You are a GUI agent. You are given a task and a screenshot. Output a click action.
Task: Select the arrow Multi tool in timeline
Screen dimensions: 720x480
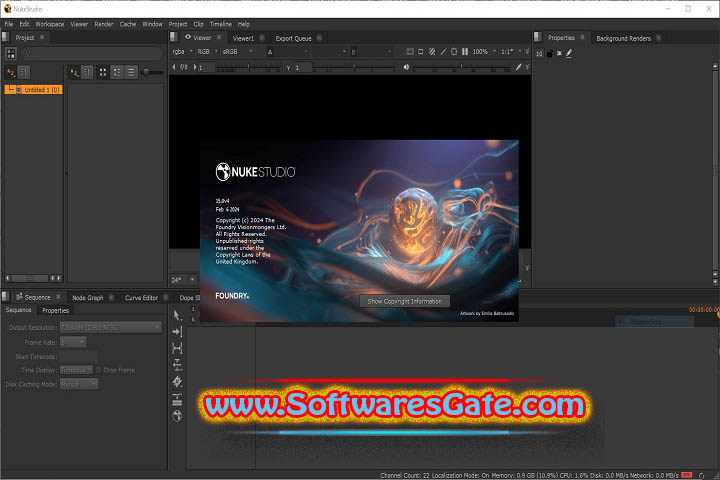(177, 315)
